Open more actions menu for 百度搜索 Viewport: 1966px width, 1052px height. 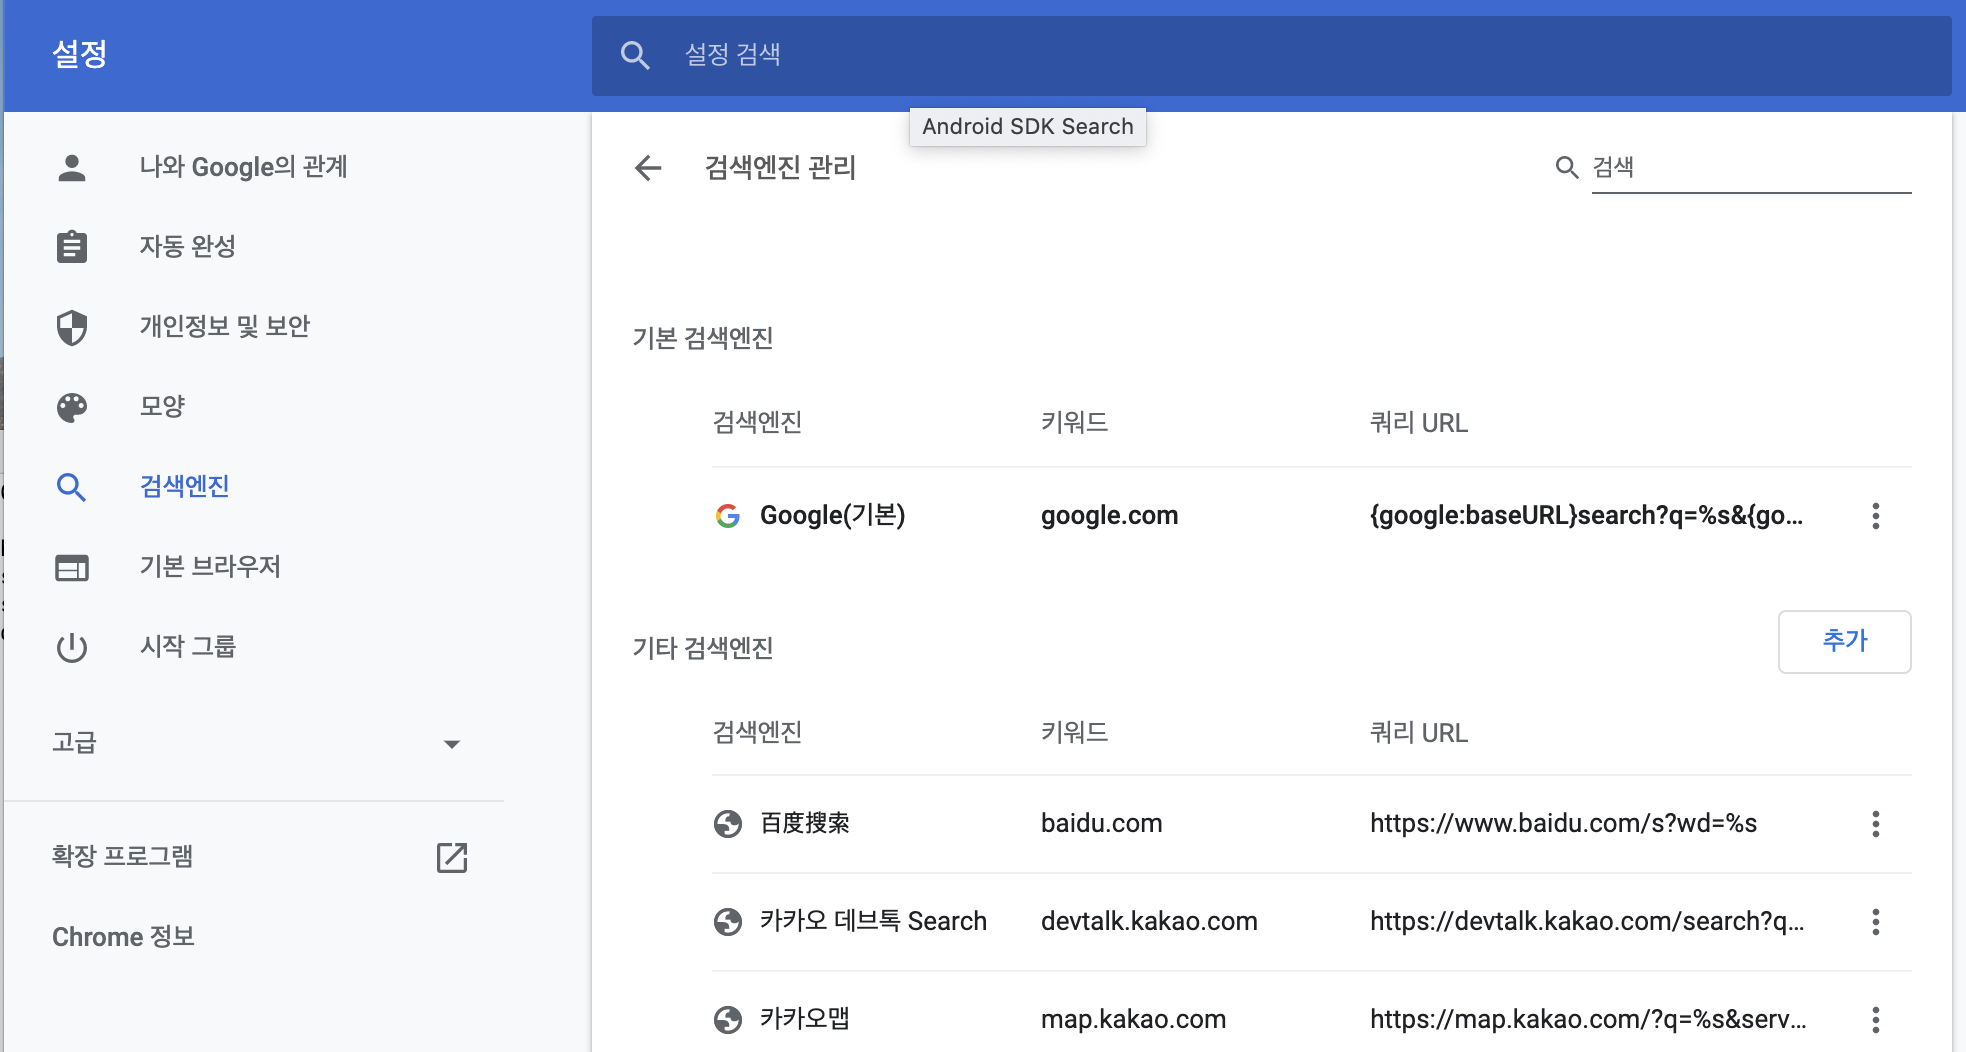point(1876,824)
